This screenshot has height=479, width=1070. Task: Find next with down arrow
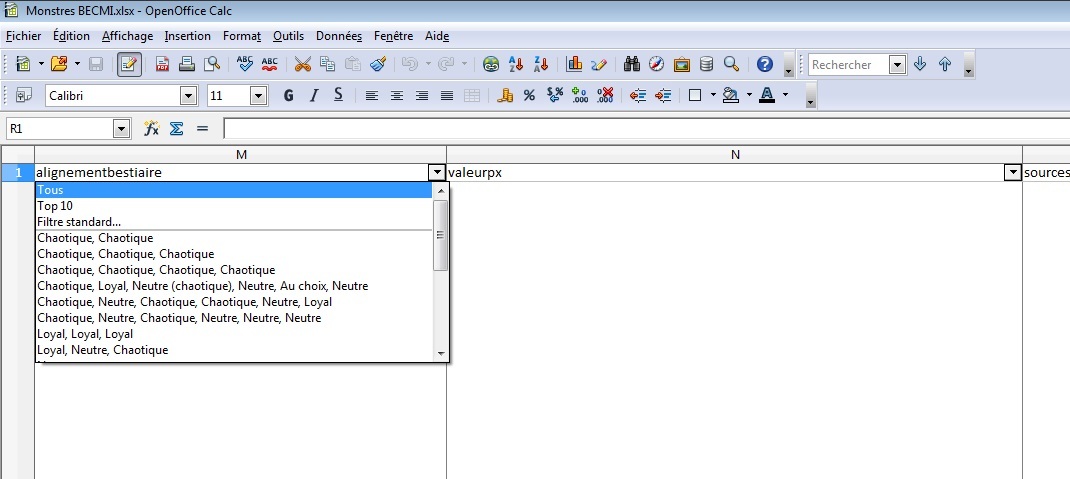[920, 64]
